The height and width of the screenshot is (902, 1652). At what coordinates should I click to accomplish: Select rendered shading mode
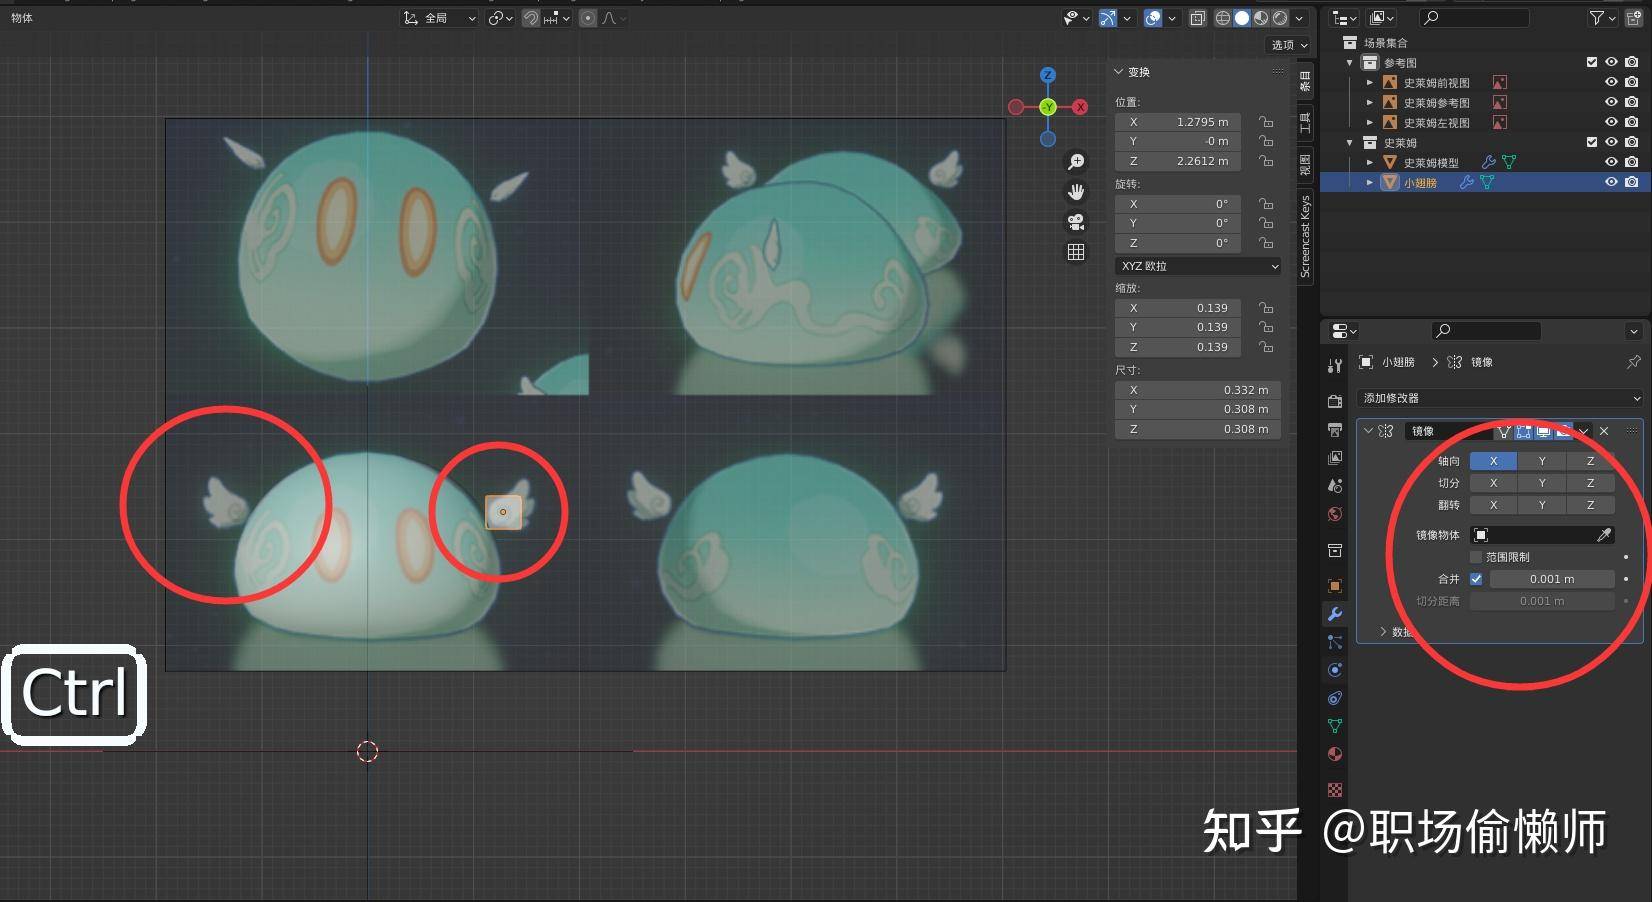pyautogui.click(x=1280, y=18)
